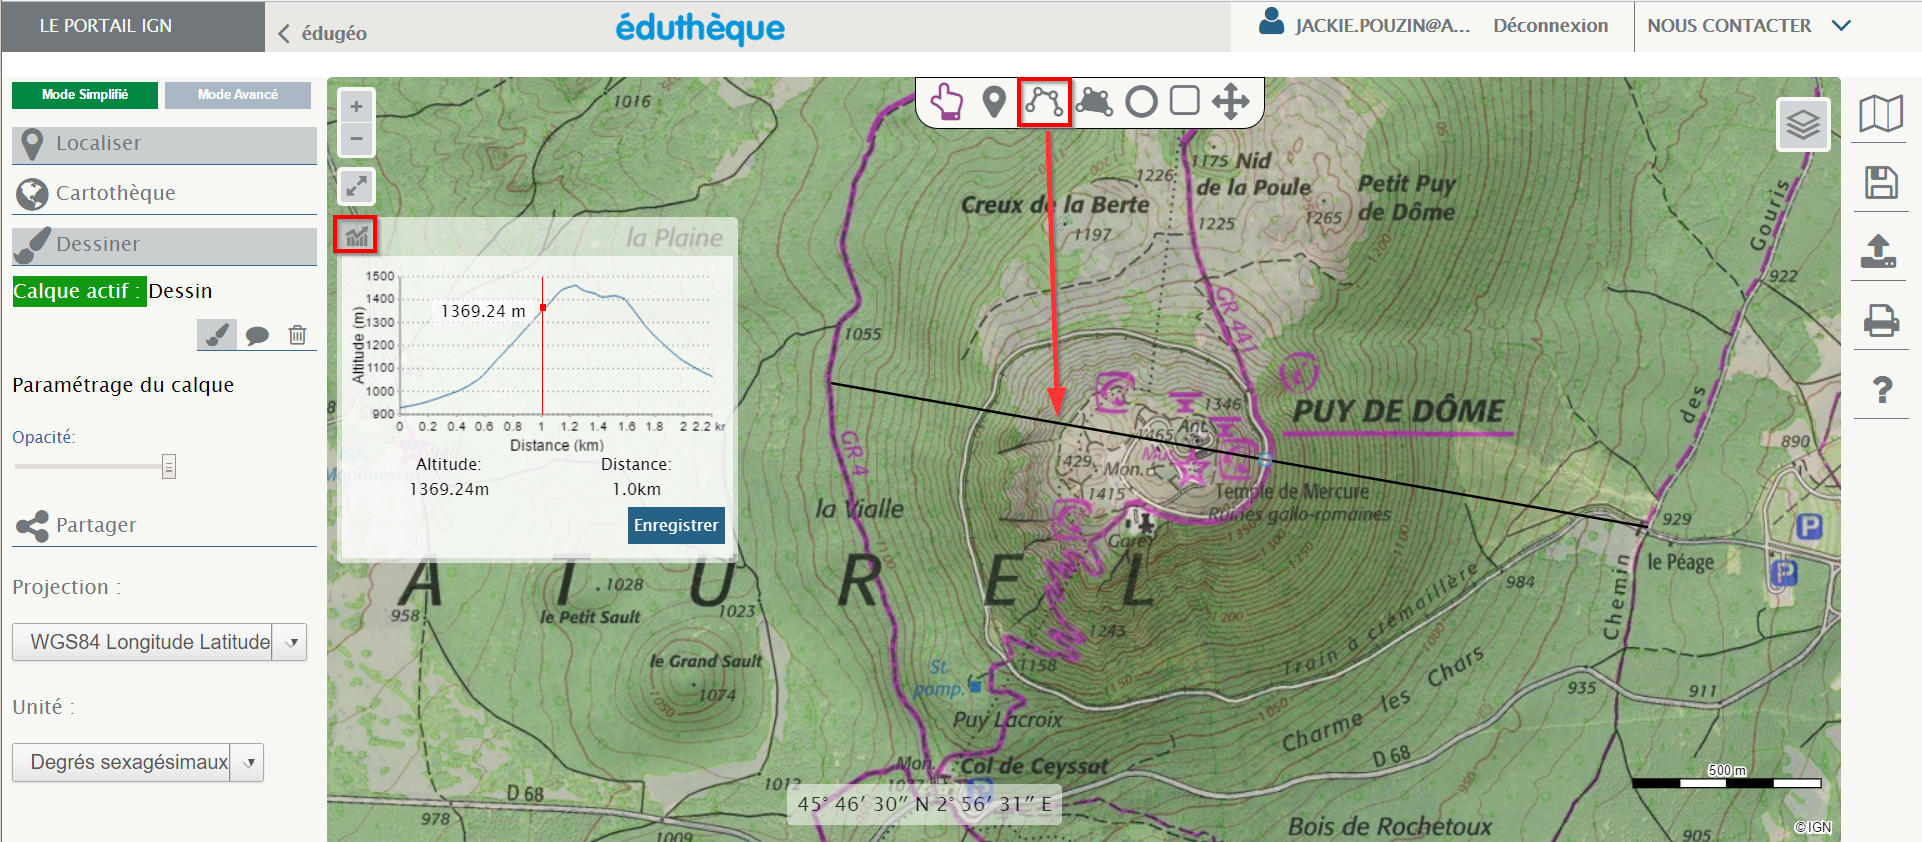Click the PUY DE DÔME map label
Screen dimensions: 1922x842
pos(1398,411)
